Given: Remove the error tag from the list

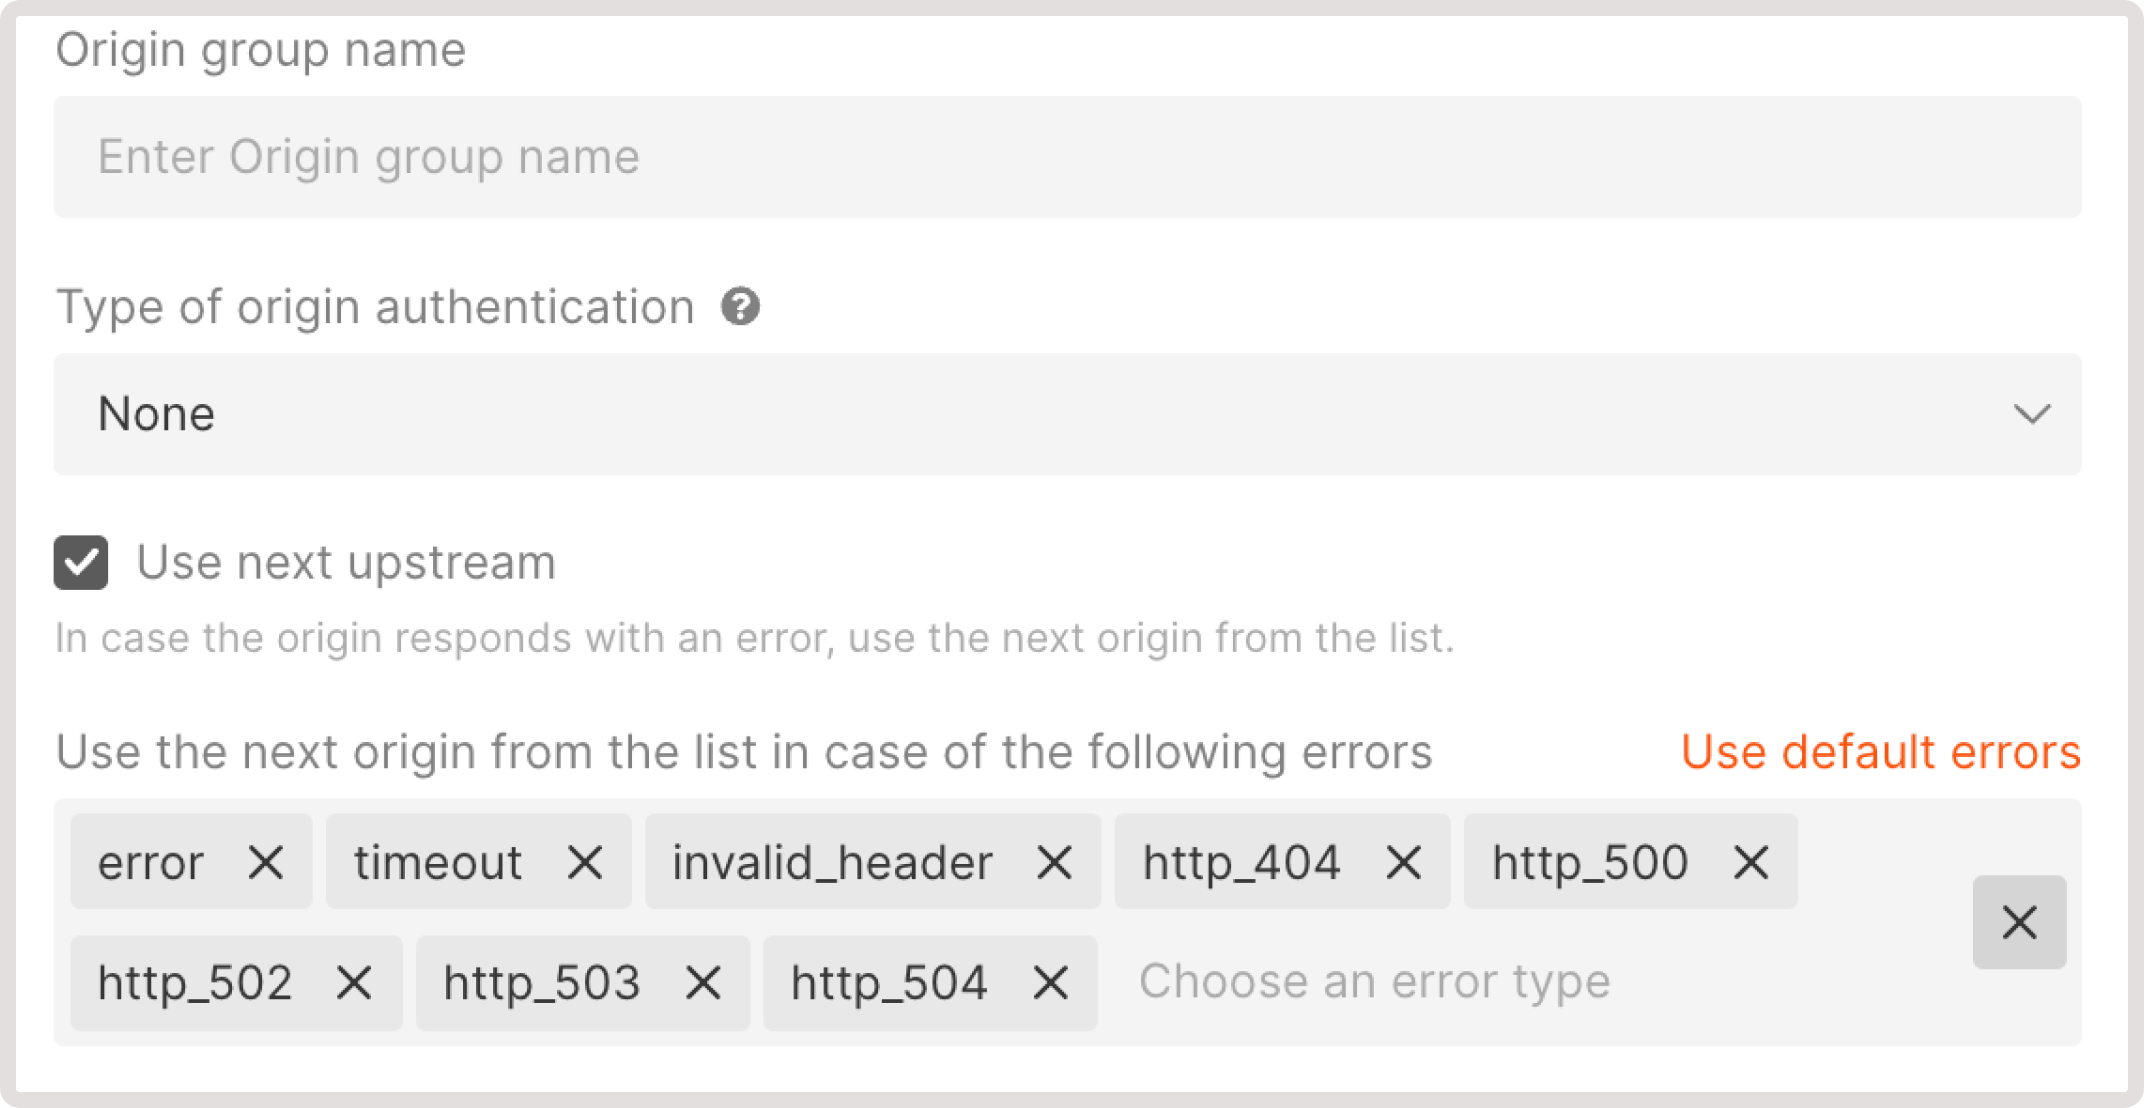Looking at the screenshot, I should point(266,861).
